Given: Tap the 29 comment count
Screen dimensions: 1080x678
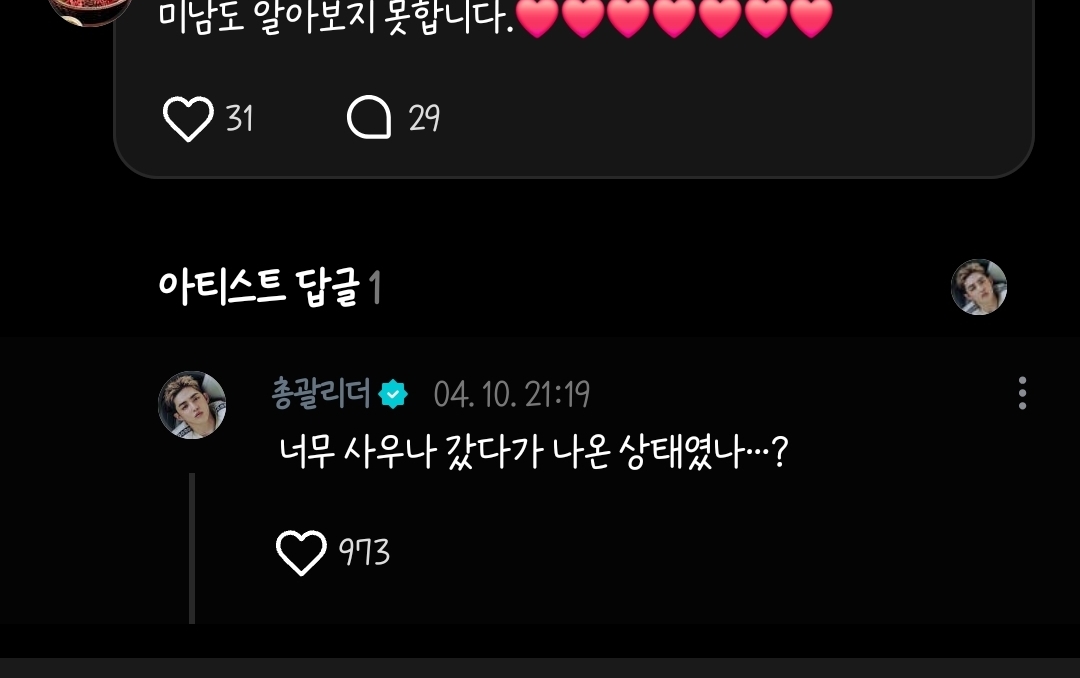Looking at the screenshot, I should (424, 118).
